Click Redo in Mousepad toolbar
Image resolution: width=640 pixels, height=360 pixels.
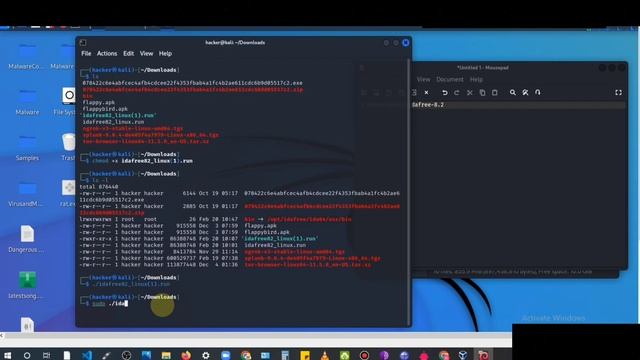pos(457,93)
